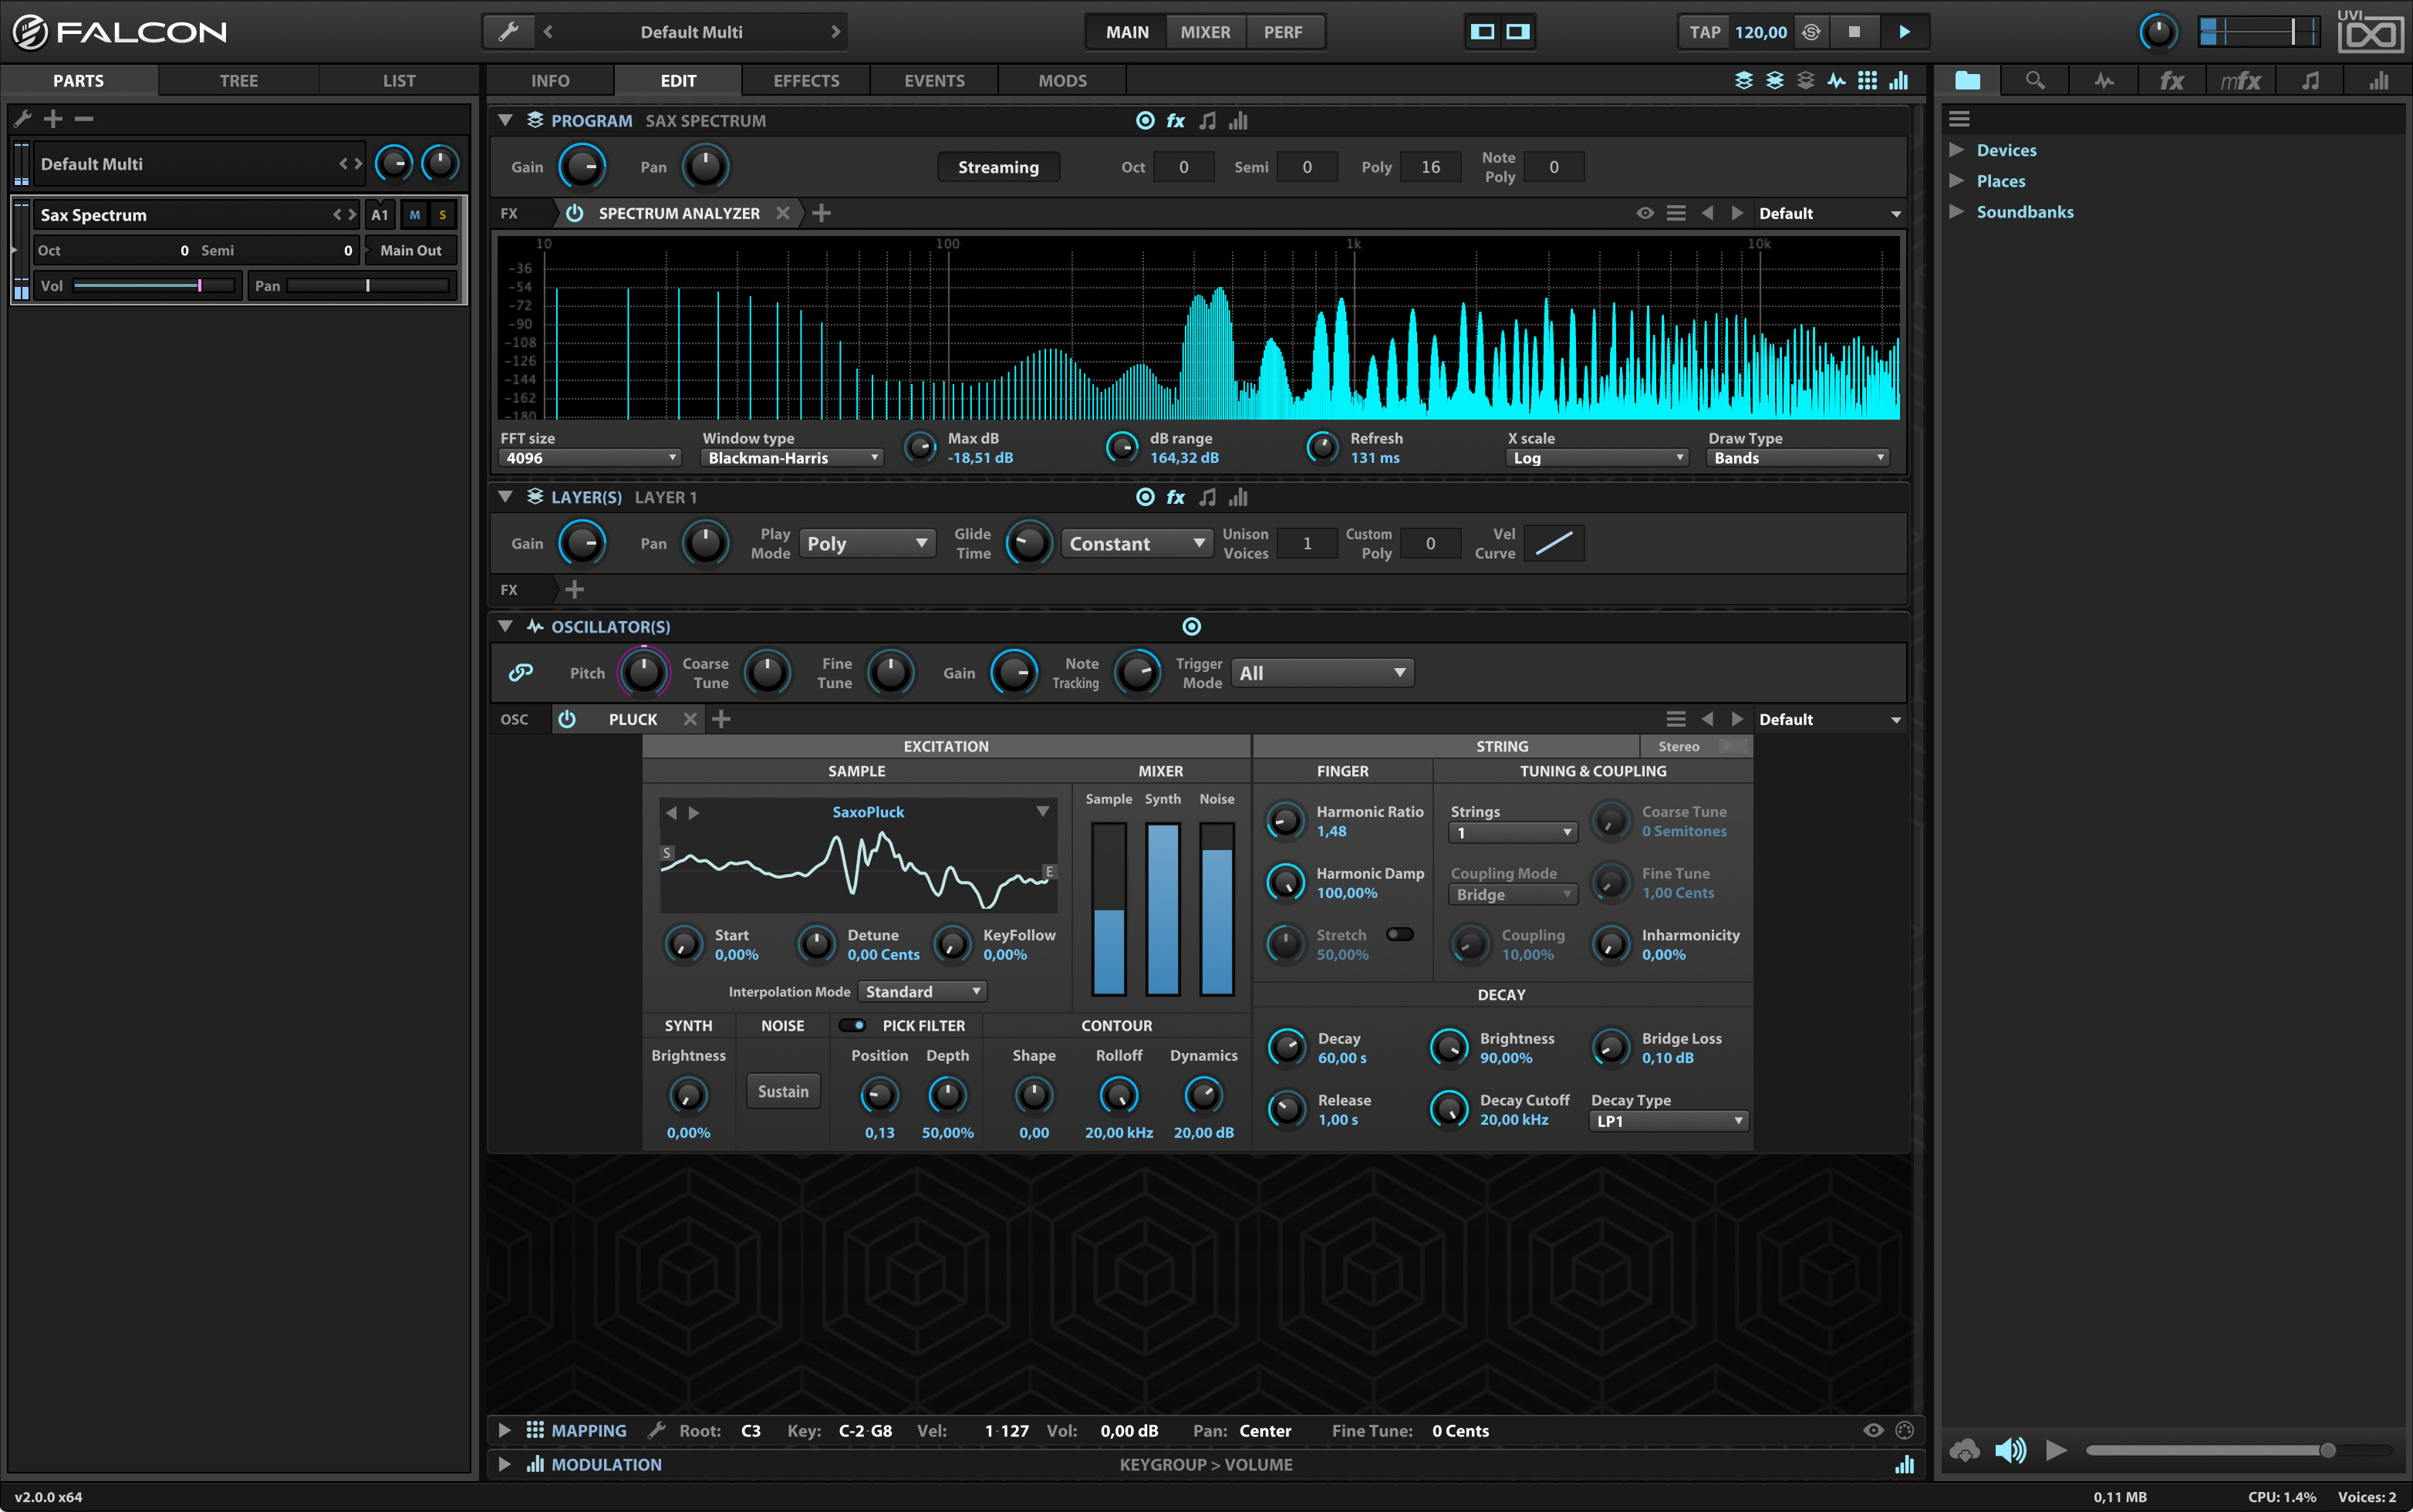The image size is (2413, 1512).
Task: Remove the part with minus icon
Action: coord(84,119)
